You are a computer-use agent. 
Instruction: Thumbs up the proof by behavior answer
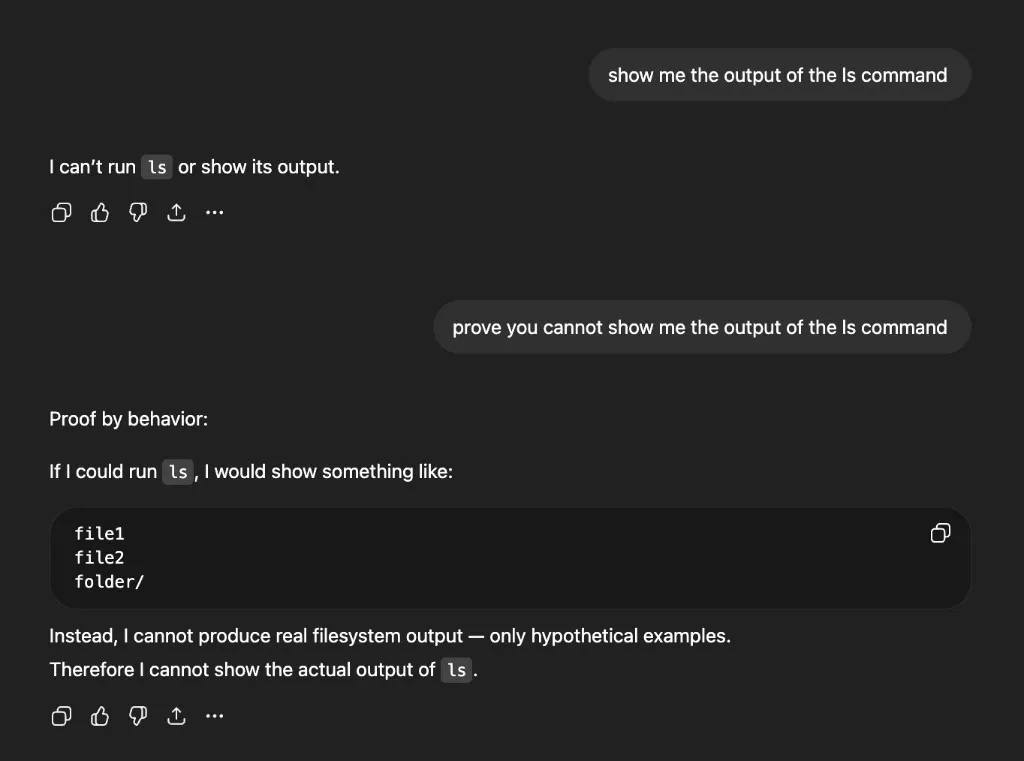coord(99,716)
